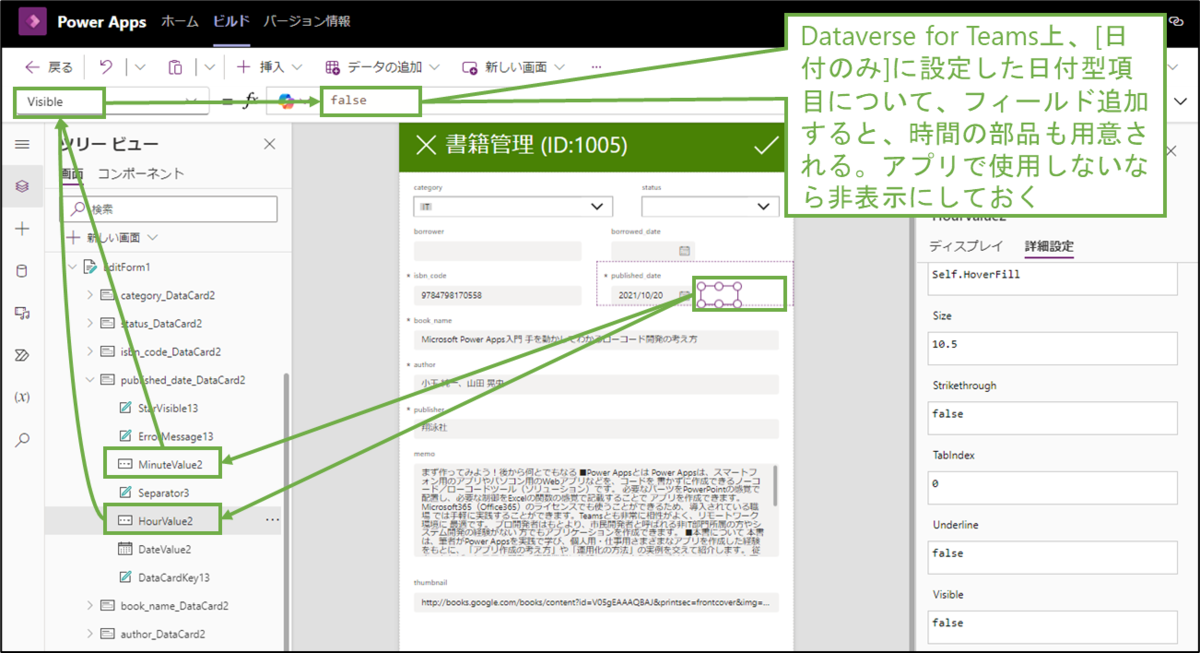Open the paste options dropdown arrow
Image resolution: width=1200 pixels, height=653 pixels.
click(x=209, y=67)
